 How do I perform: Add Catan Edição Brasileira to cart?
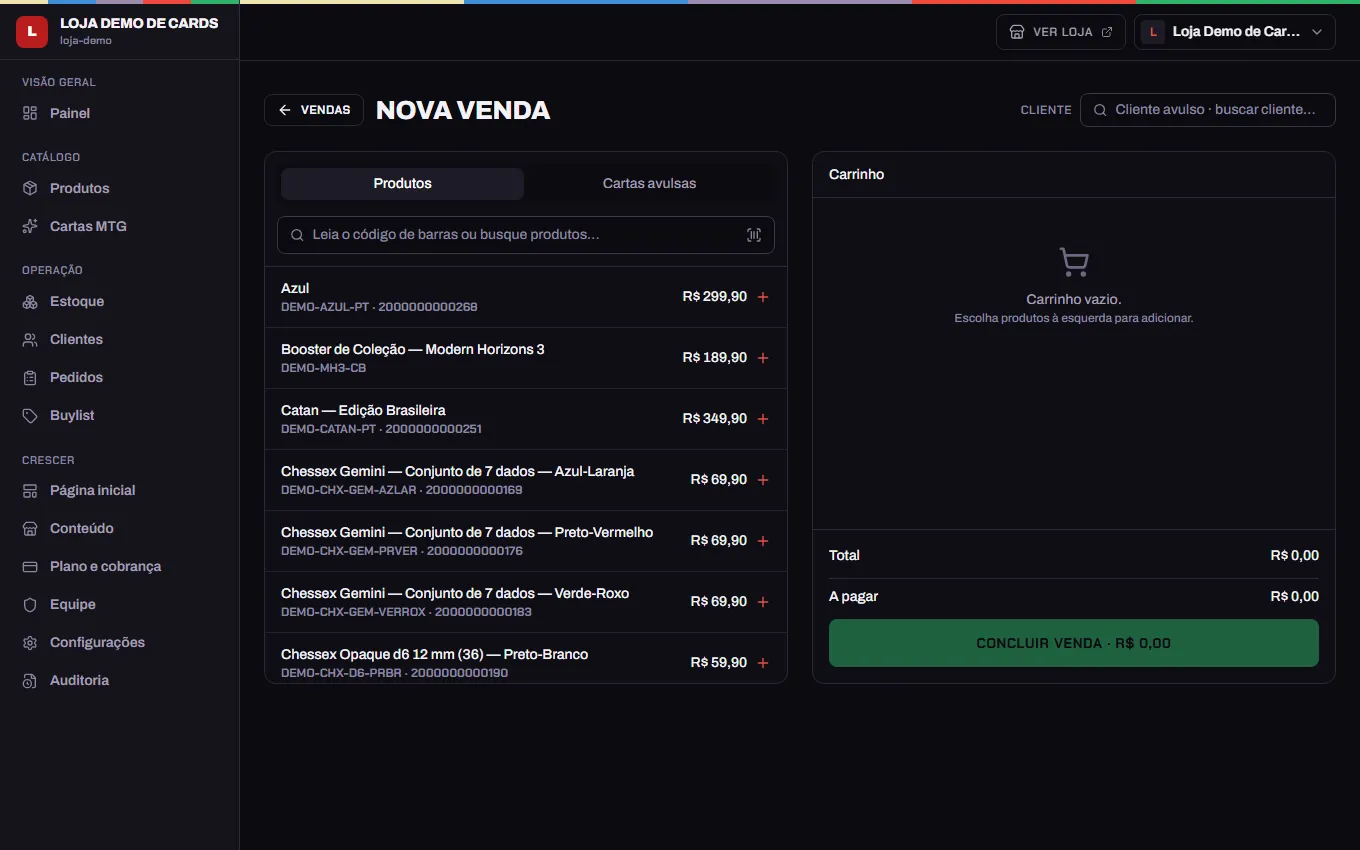(763, 419)
